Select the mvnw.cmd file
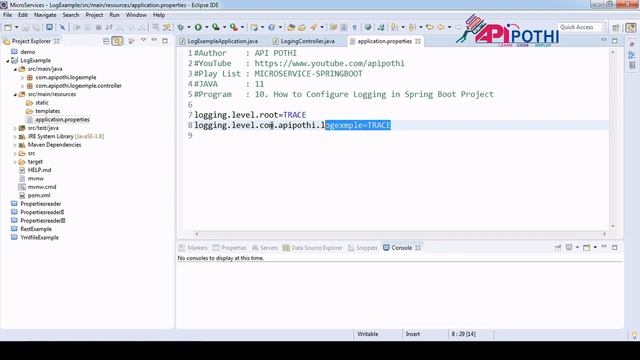Image resolution: width=640 pixels, height=360 pixels. point(42,187)
